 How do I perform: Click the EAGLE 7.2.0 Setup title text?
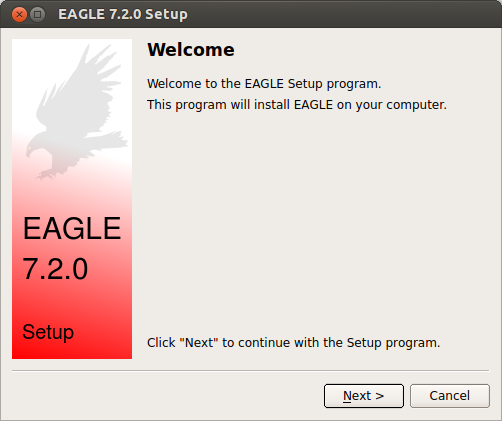click(123, 14)
